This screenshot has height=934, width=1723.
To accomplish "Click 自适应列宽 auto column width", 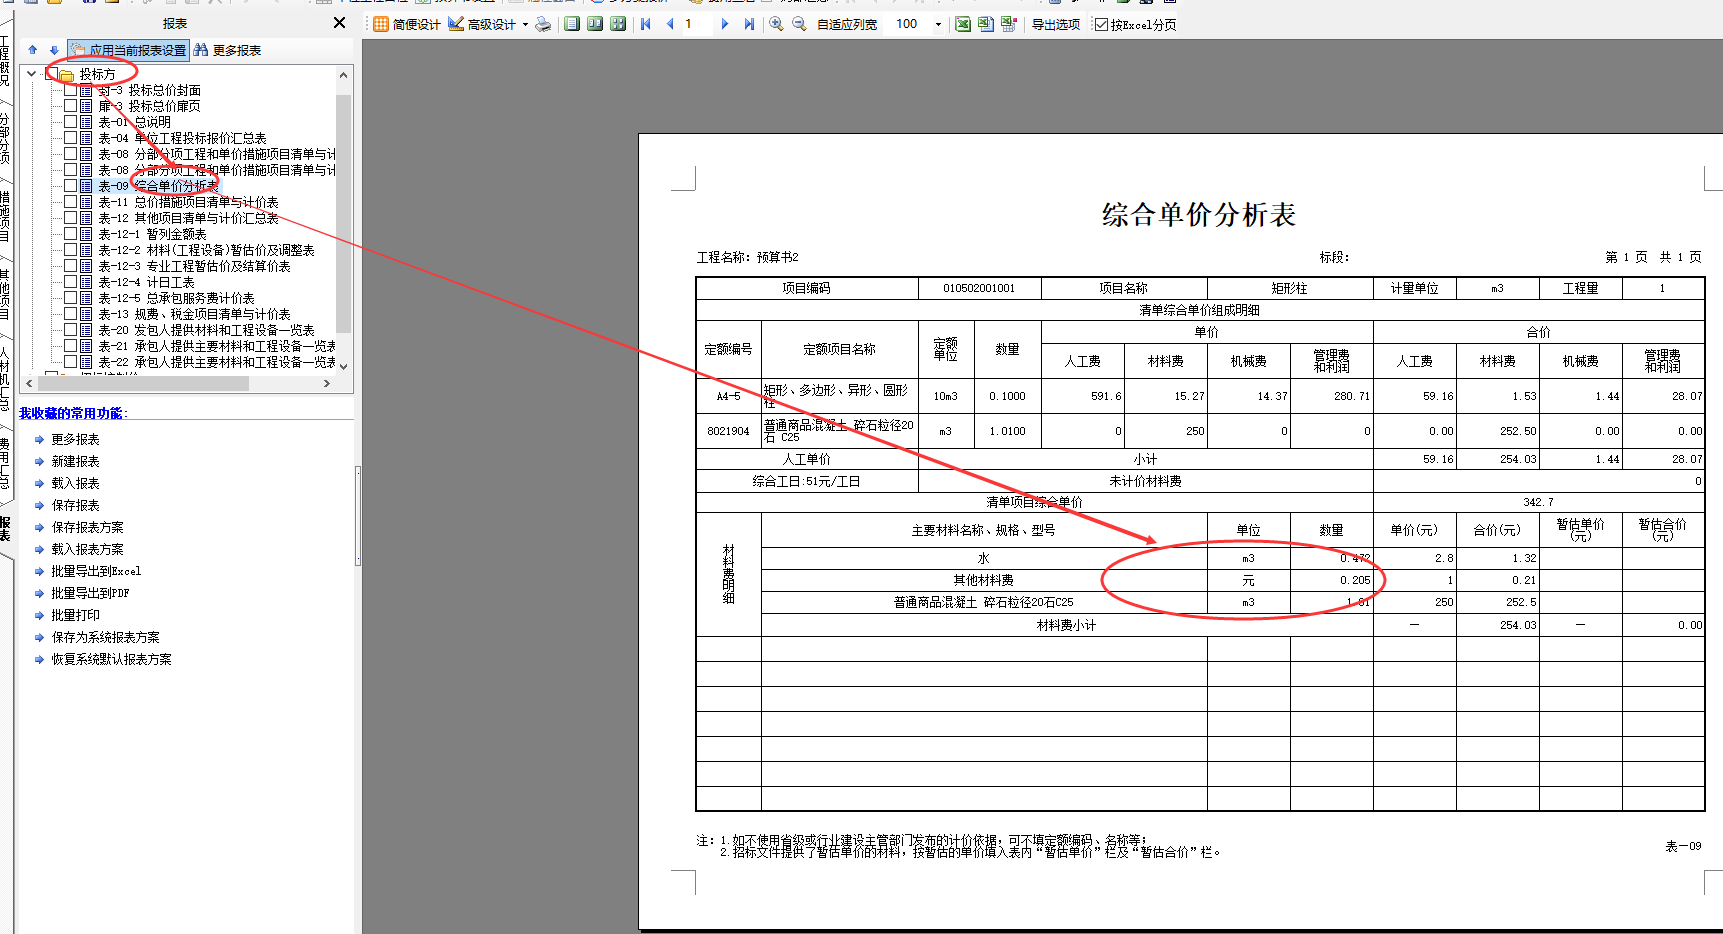I will [847, 24].
